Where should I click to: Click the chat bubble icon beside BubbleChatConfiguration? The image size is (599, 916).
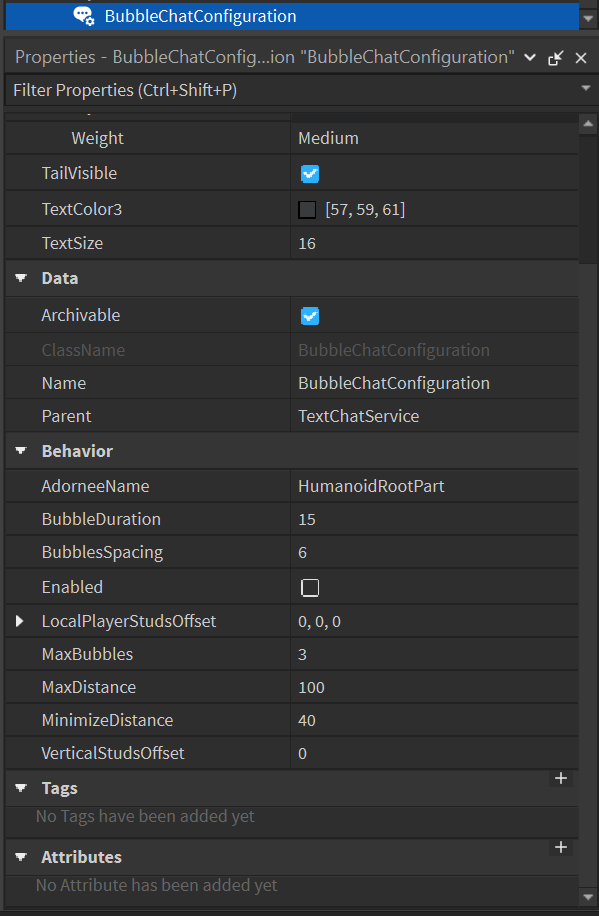click(x=84, y=16)
